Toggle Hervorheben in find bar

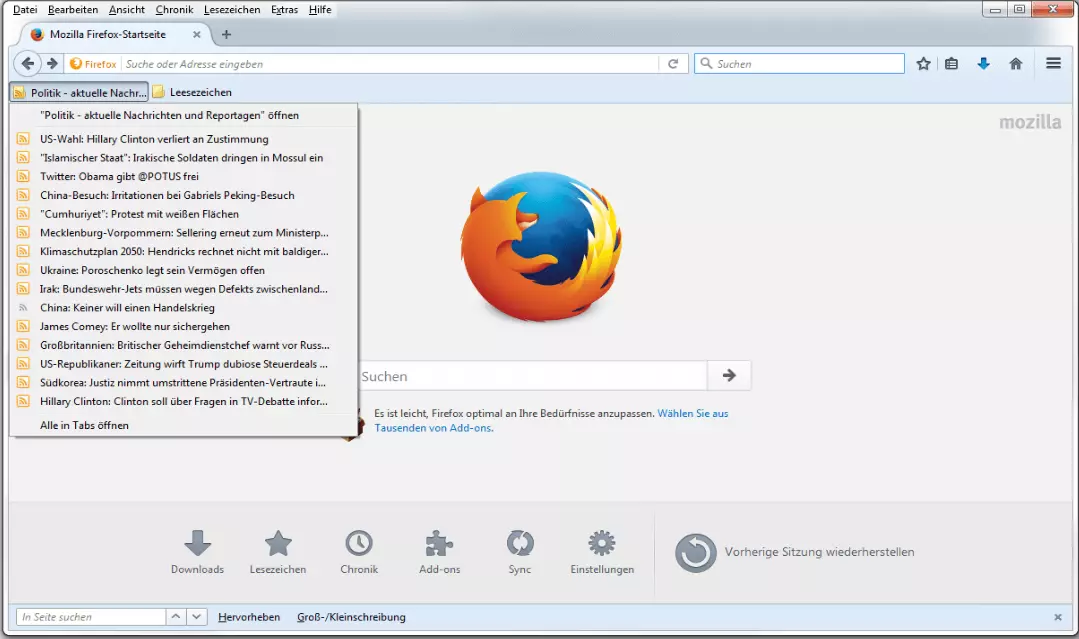click(249, 617)
